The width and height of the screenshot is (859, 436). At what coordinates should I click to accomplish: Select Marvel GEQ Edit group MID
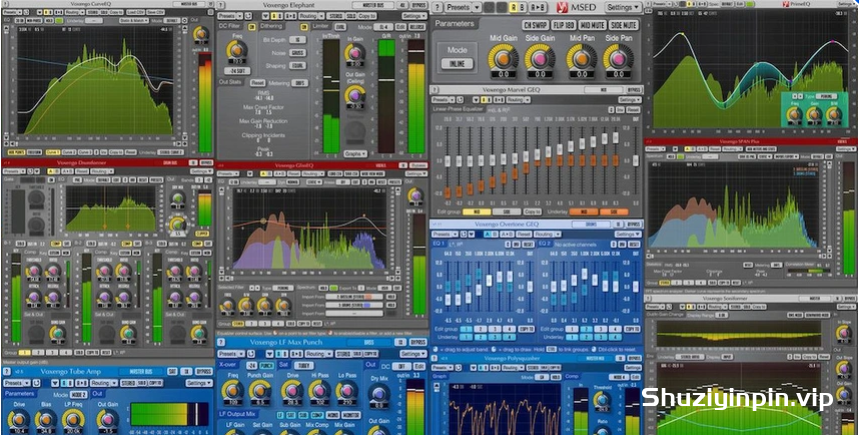pos(477,211)
